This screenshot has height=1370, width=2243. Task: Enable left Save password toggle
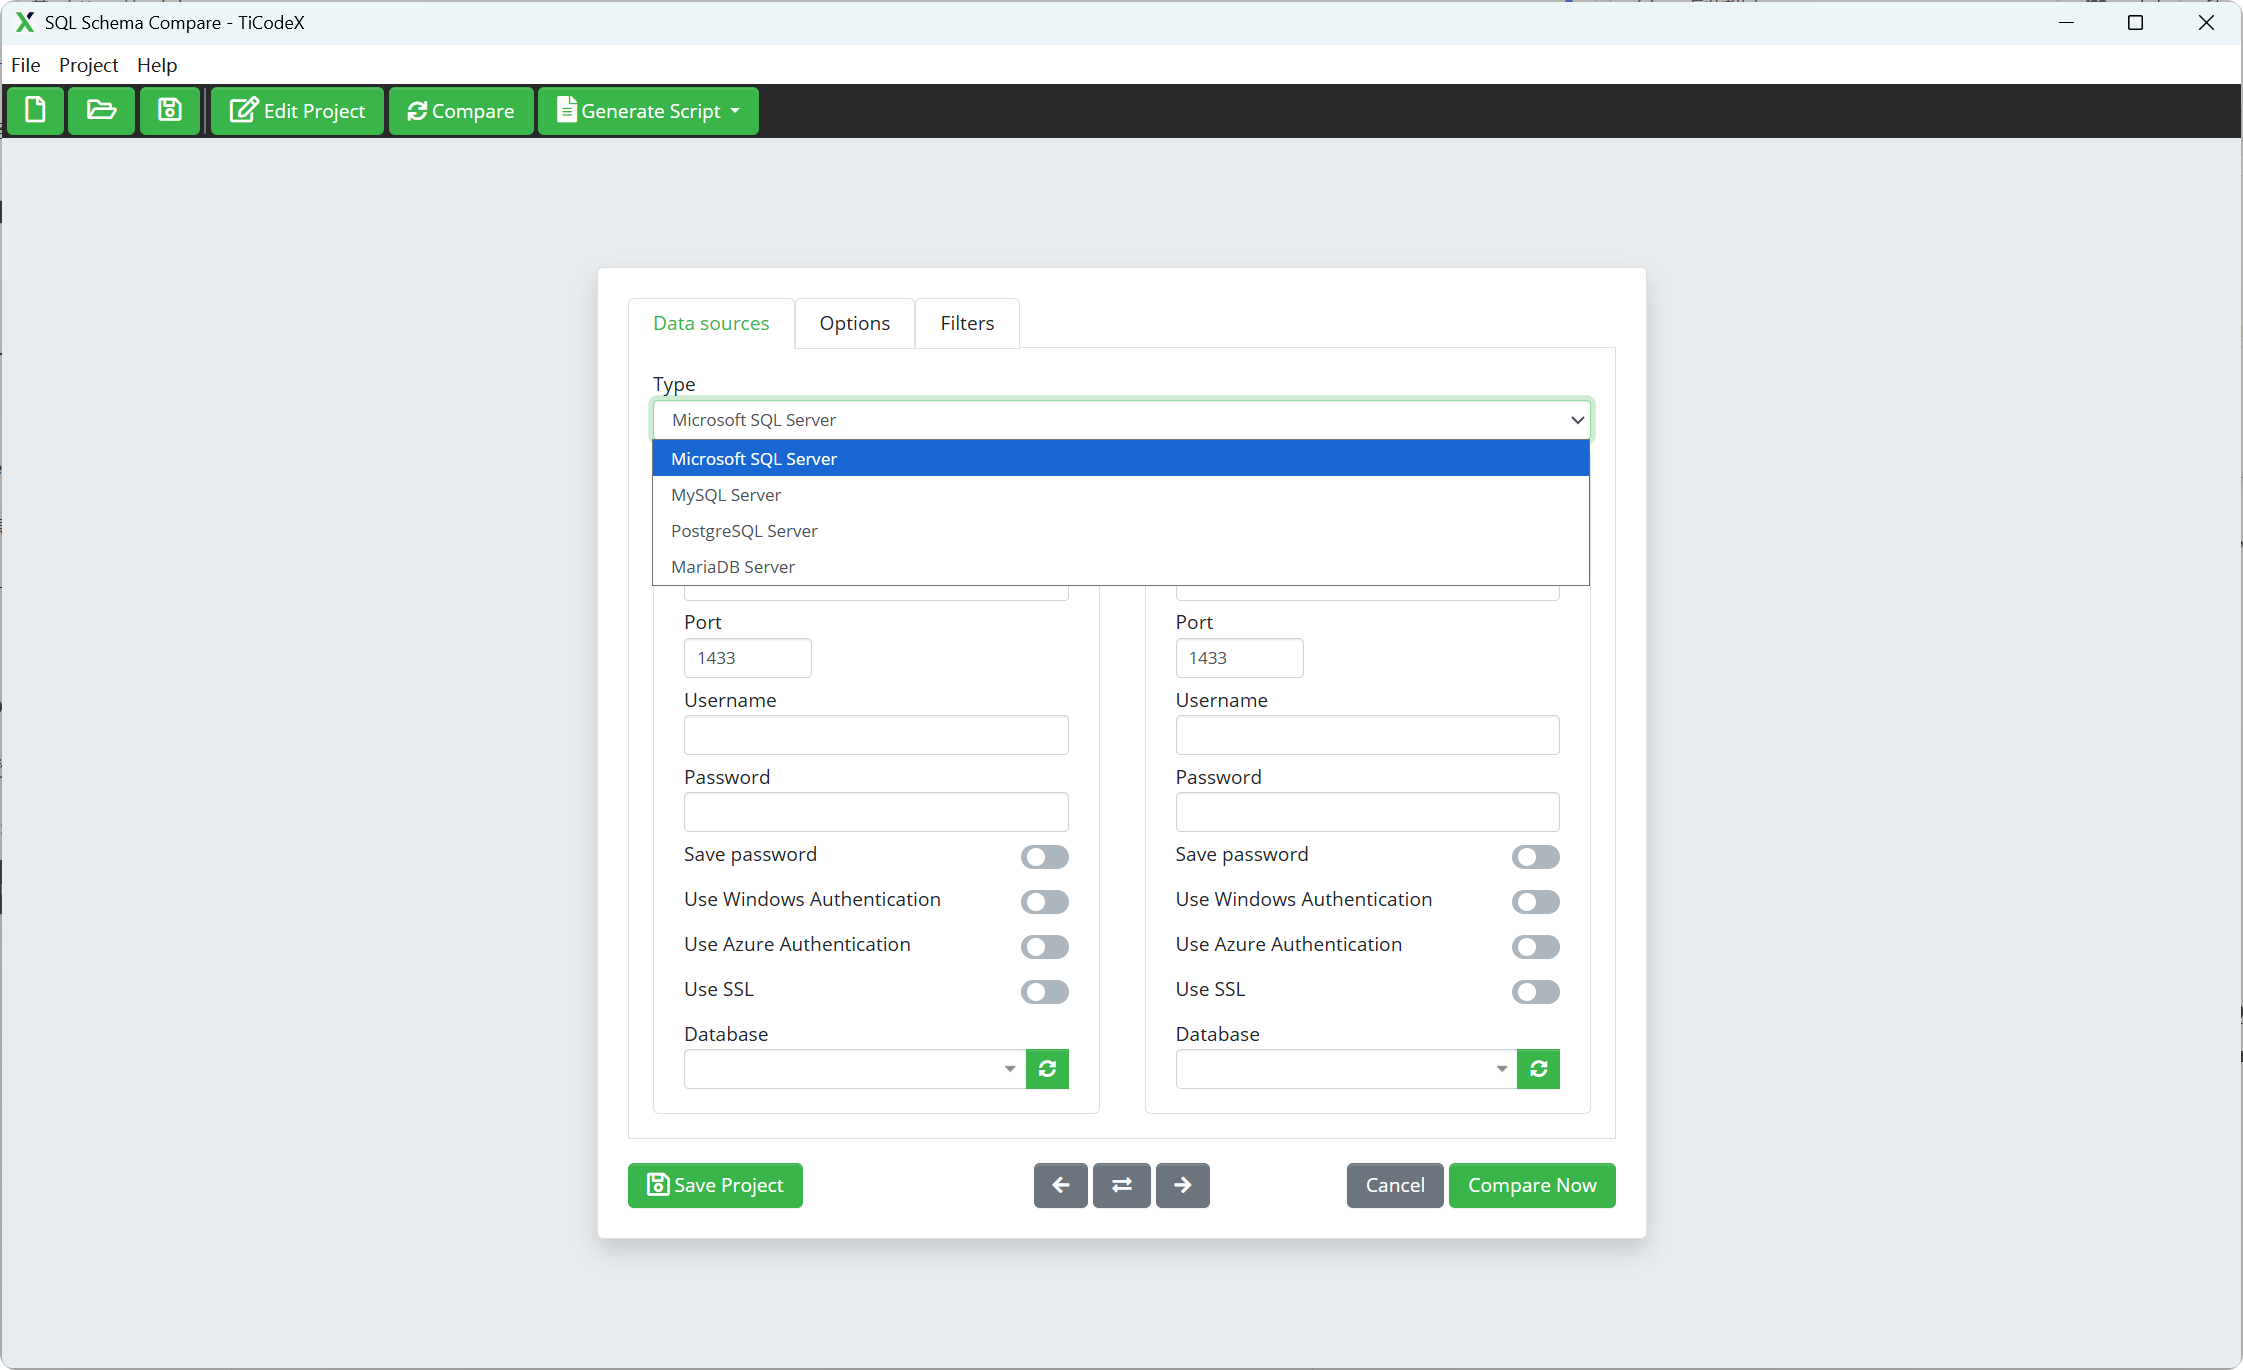pos(1044,857)
